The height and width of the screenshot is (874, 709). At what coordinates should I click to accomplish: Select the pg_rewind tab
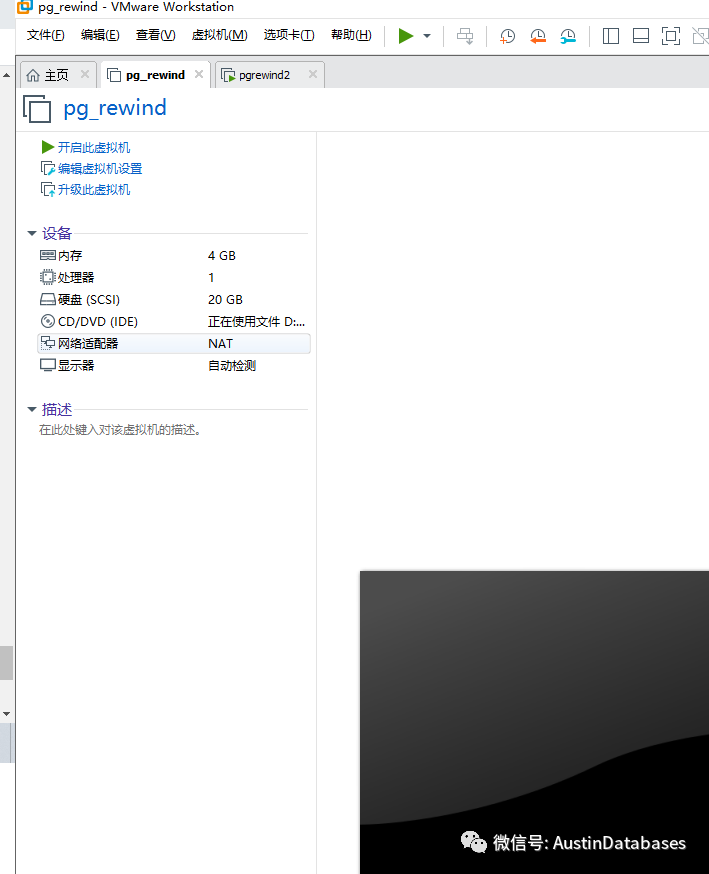155,75
